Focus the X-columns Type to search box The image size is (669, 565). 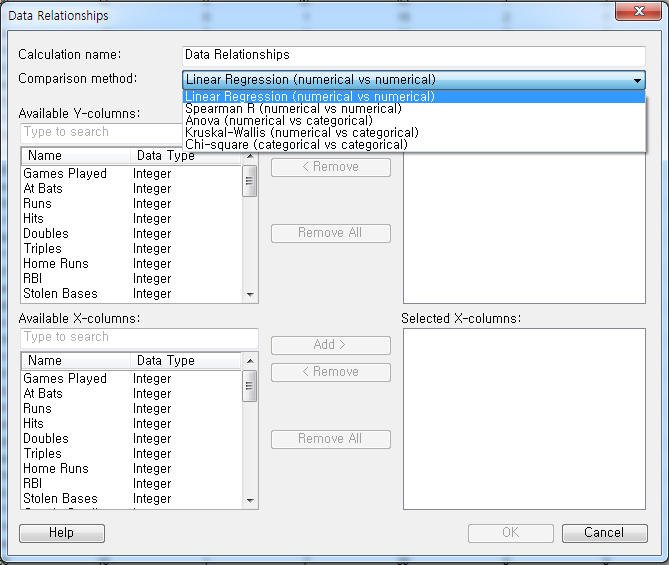139,337
